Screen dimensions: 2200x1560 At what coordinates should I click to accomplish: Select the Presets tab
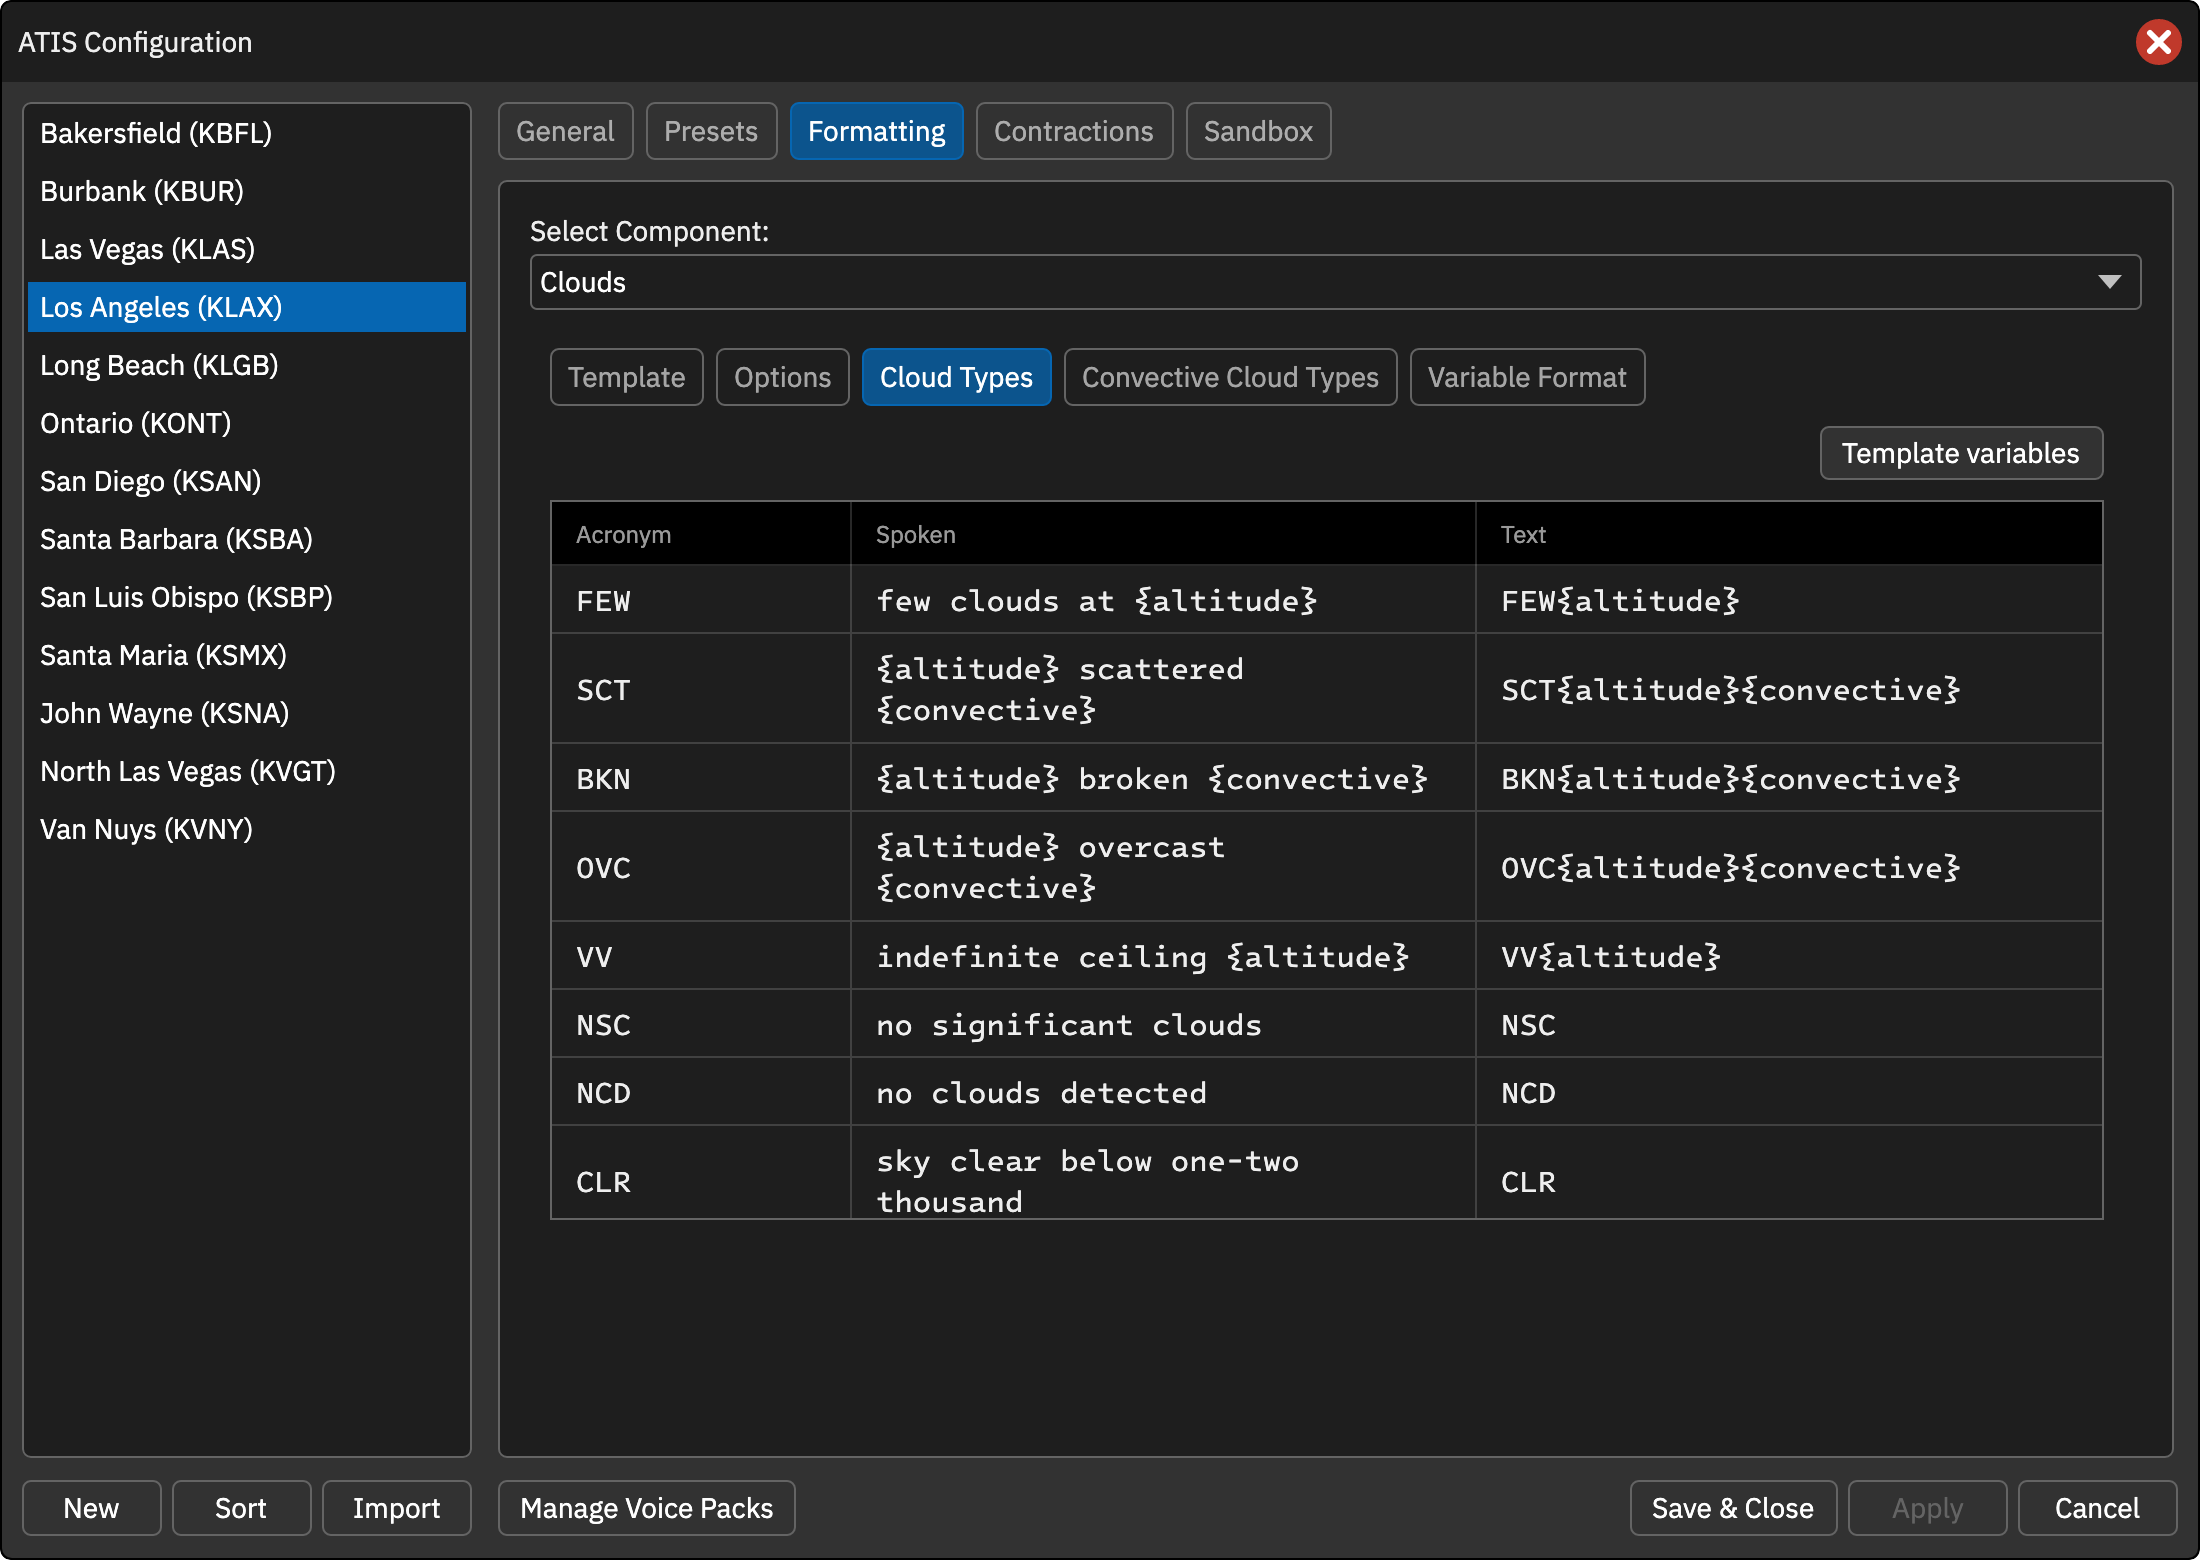click(711, 131)
